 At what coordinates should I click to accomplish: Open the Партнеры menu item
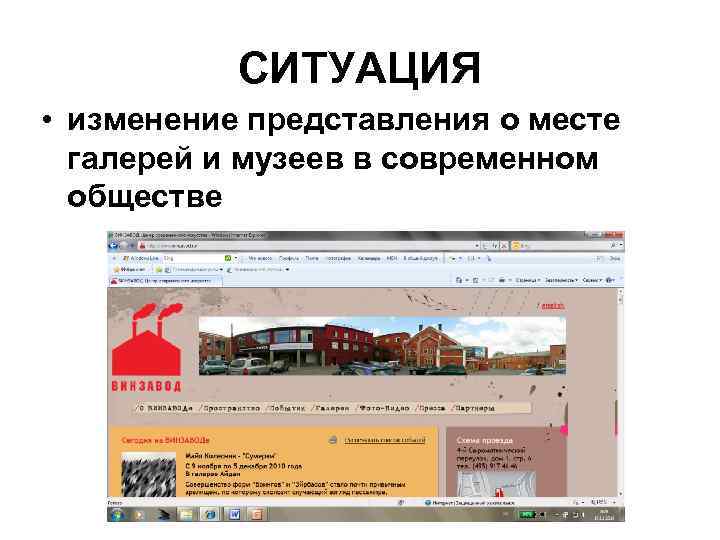pos(473,408)
